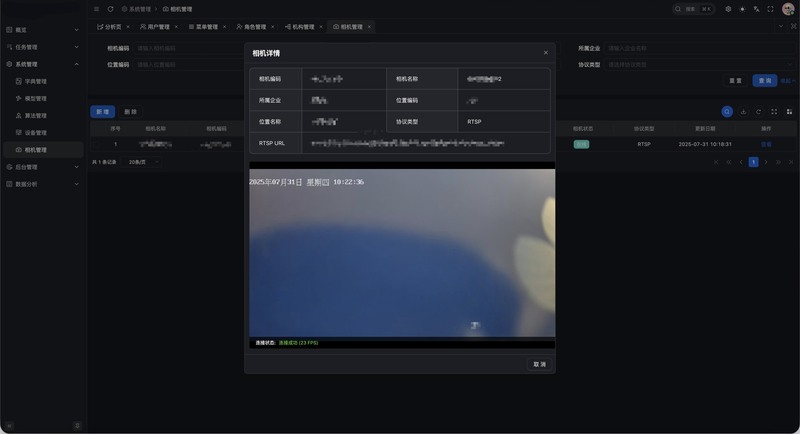Refresh the table with the toolbar icon
Viewport: 800px width, 434px height.
coord(759,112)
